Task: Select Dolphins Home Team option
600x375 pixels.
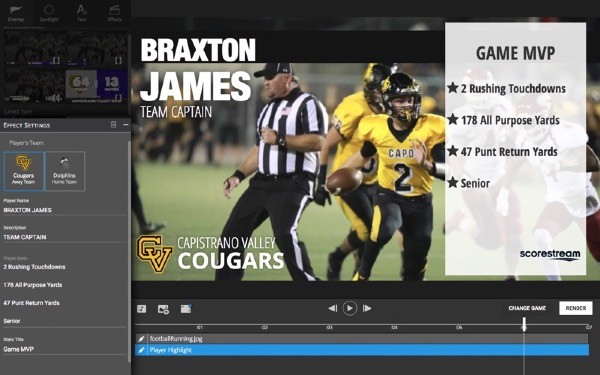Action: [x=65, y=171]
